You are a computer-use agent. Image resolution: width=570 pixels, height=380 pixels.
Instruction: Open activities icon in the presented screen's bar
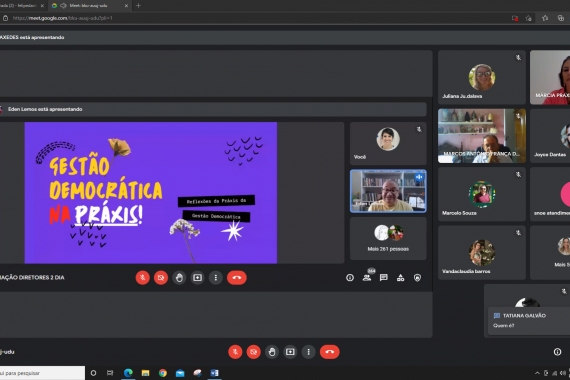pos(400,278)
